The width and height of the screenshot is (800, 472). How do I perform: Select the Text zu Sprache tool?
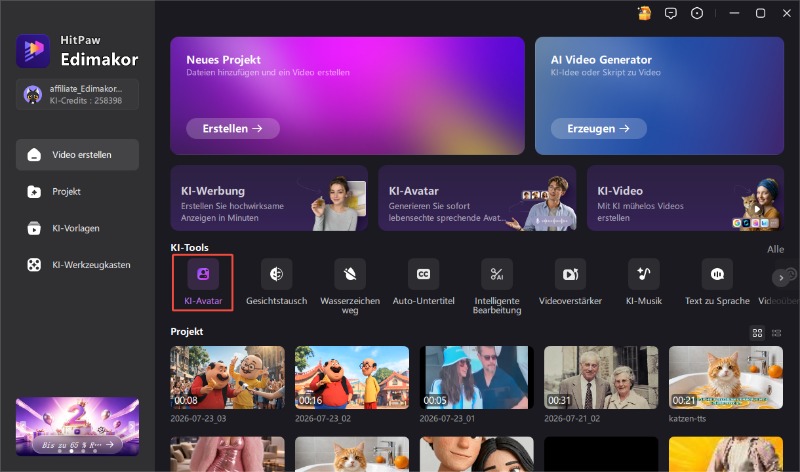(x=717, y=274)
